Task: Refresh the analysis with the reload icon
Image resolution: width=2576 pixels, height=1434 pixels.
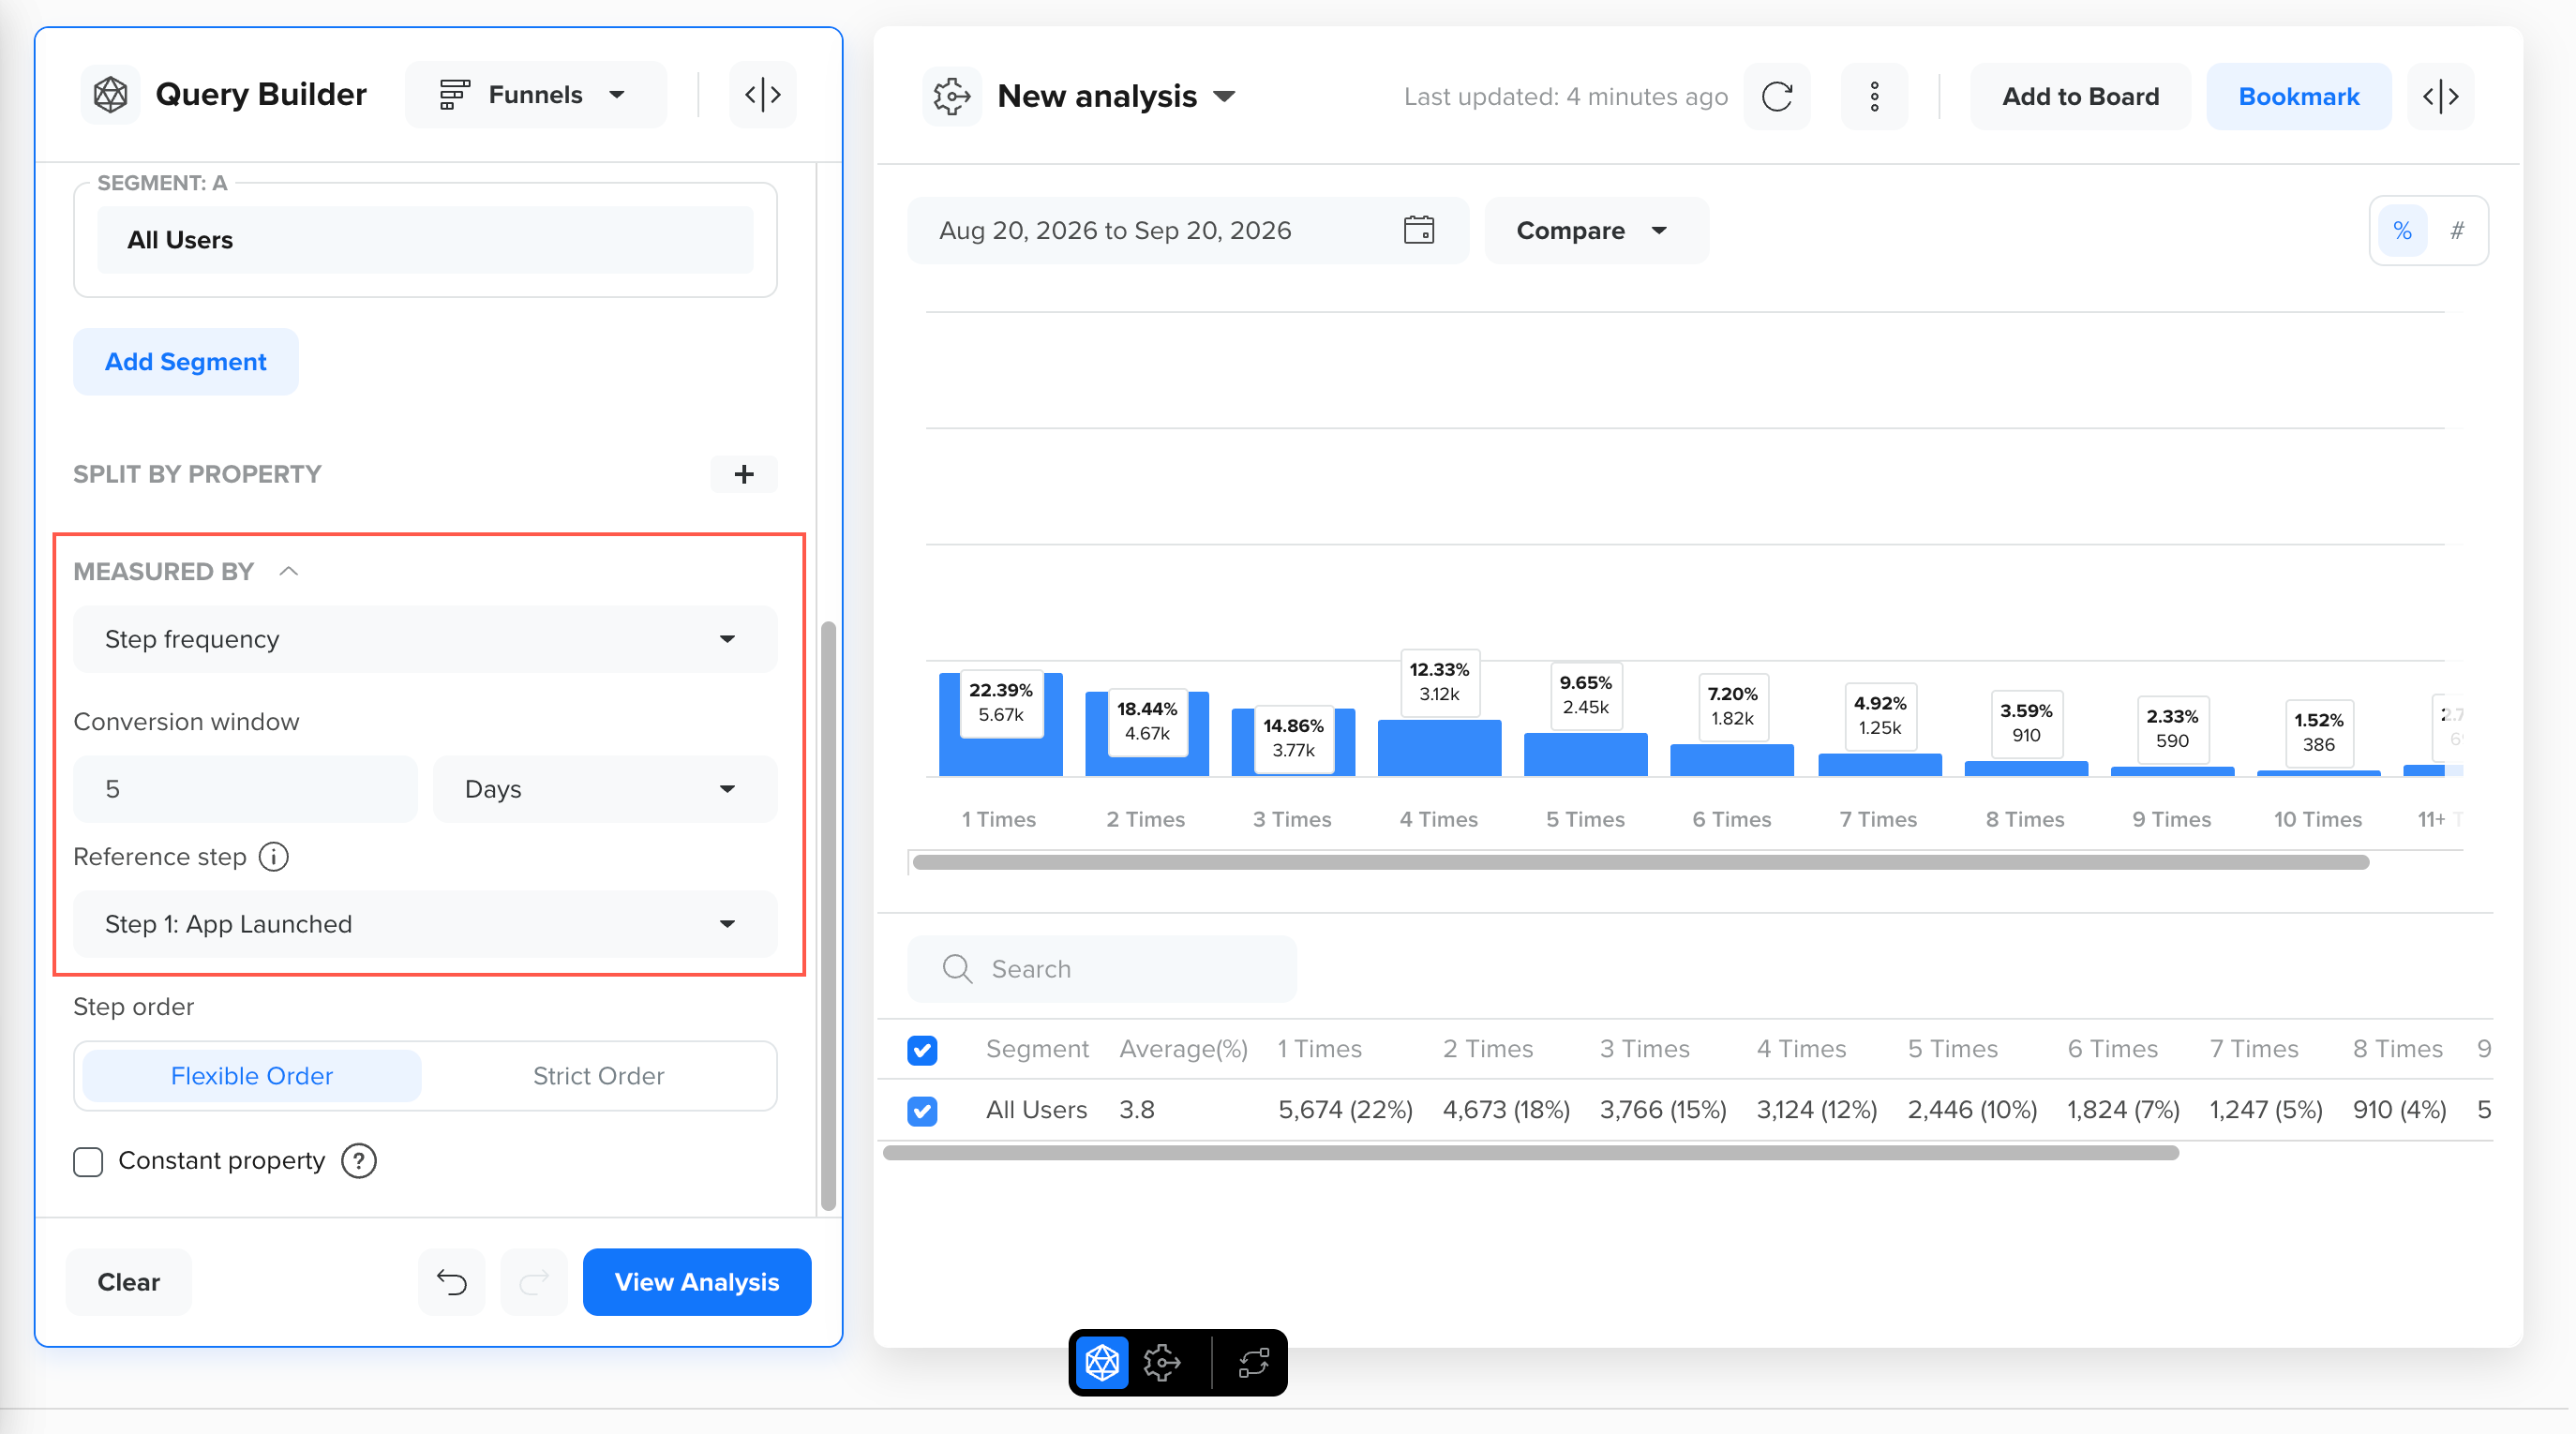Action: pos(1777,97)
